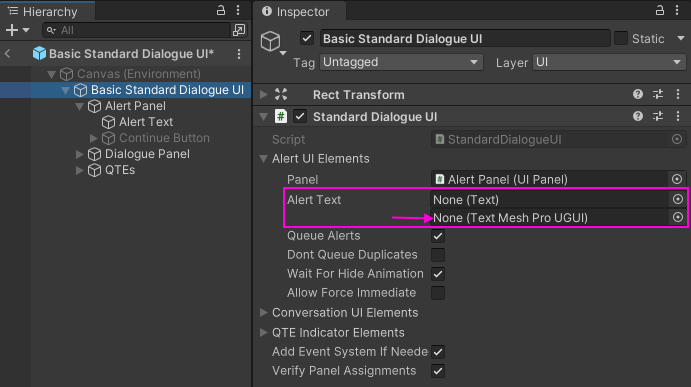
Task: Select QTEs in Hierarchy
Action: click(119, 170)
